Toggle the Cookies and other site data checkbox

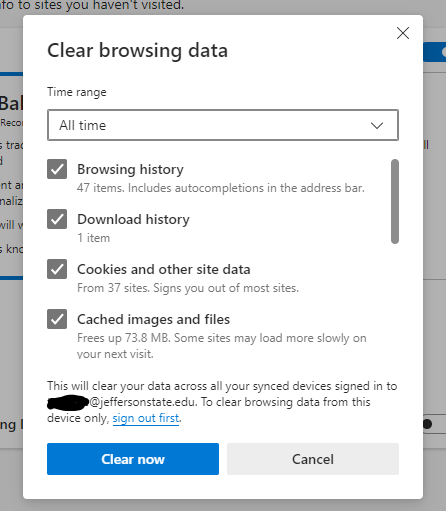point(57,269)
